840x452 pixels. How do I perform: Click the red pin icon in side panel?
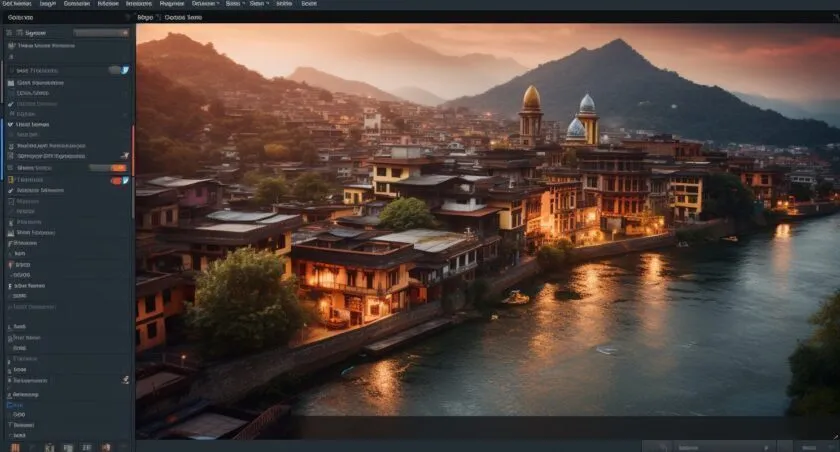tap(10, 265)
